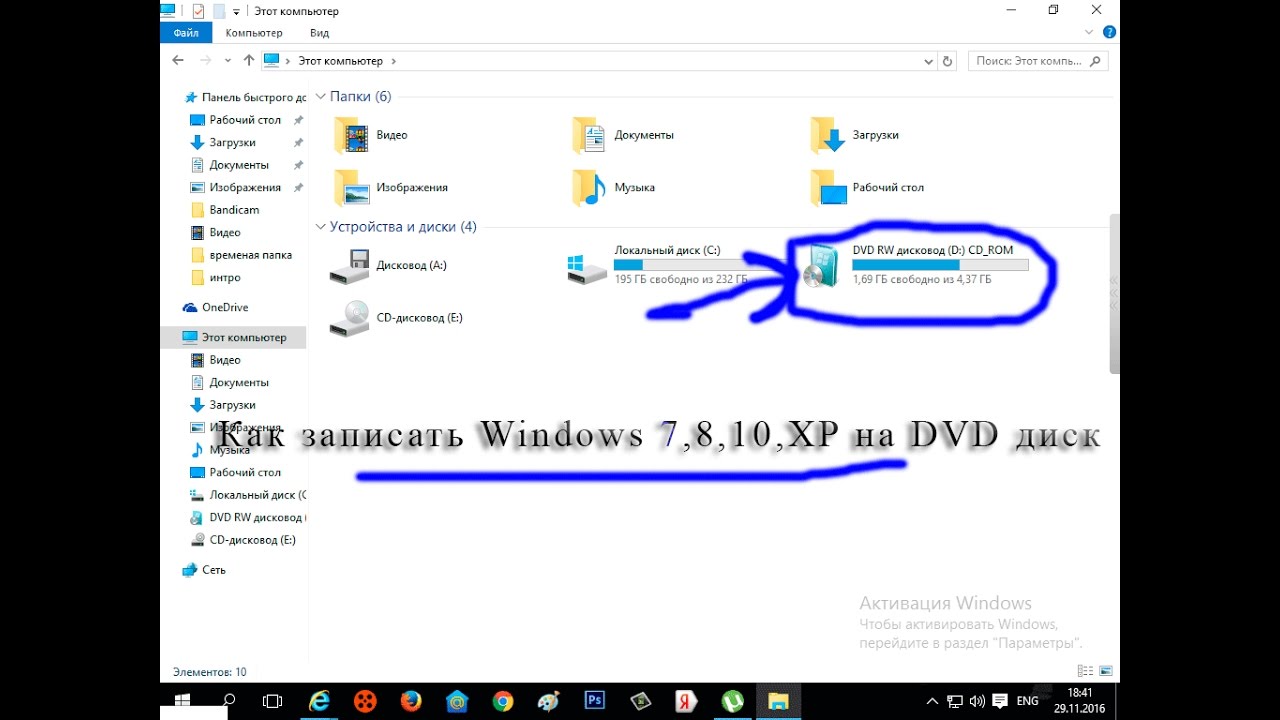Open the Загрузки folder in Папки
The height and width of the screenshot is (720, 1280).
pos(855,135)
